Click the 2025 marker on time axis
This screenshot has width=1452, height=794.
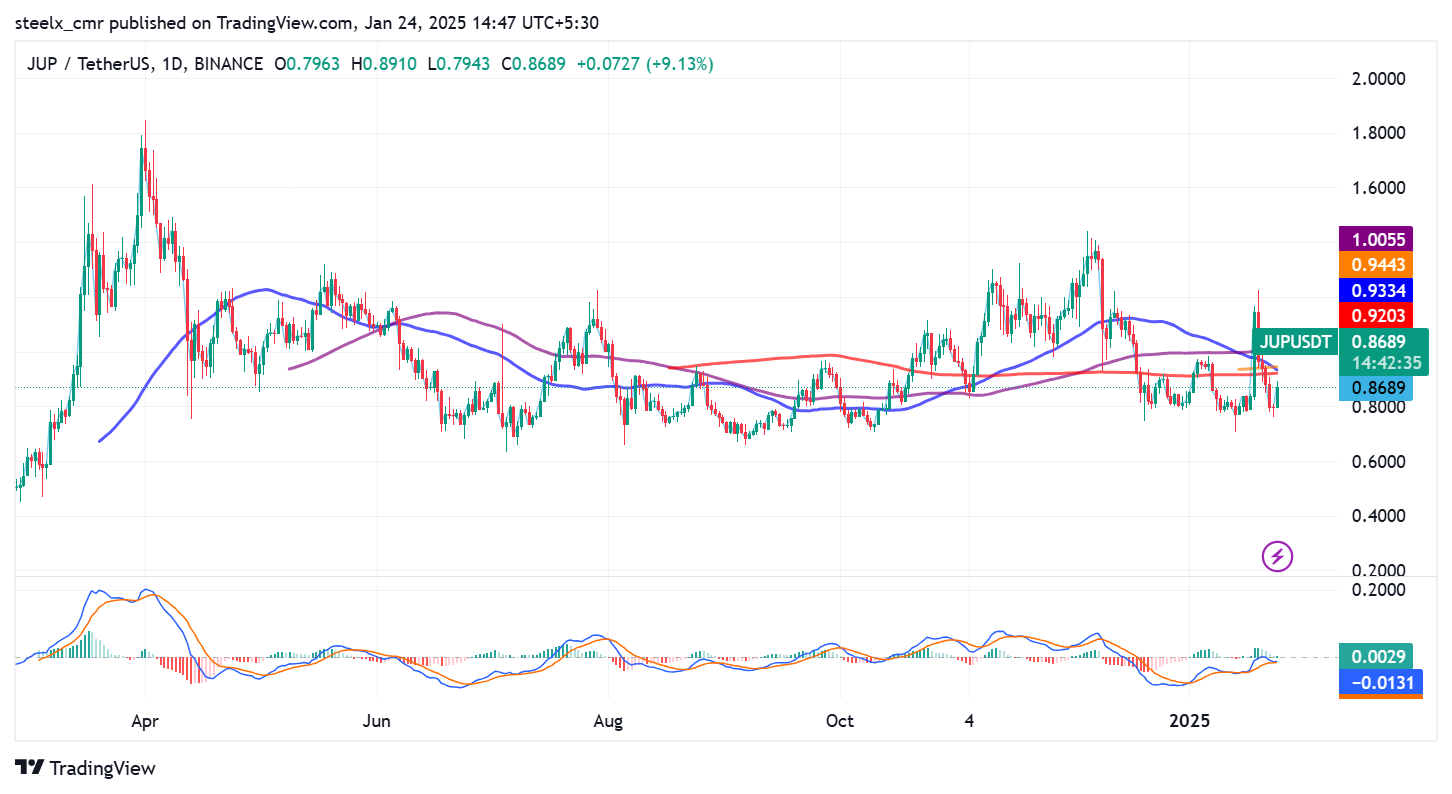[1190, 721]
